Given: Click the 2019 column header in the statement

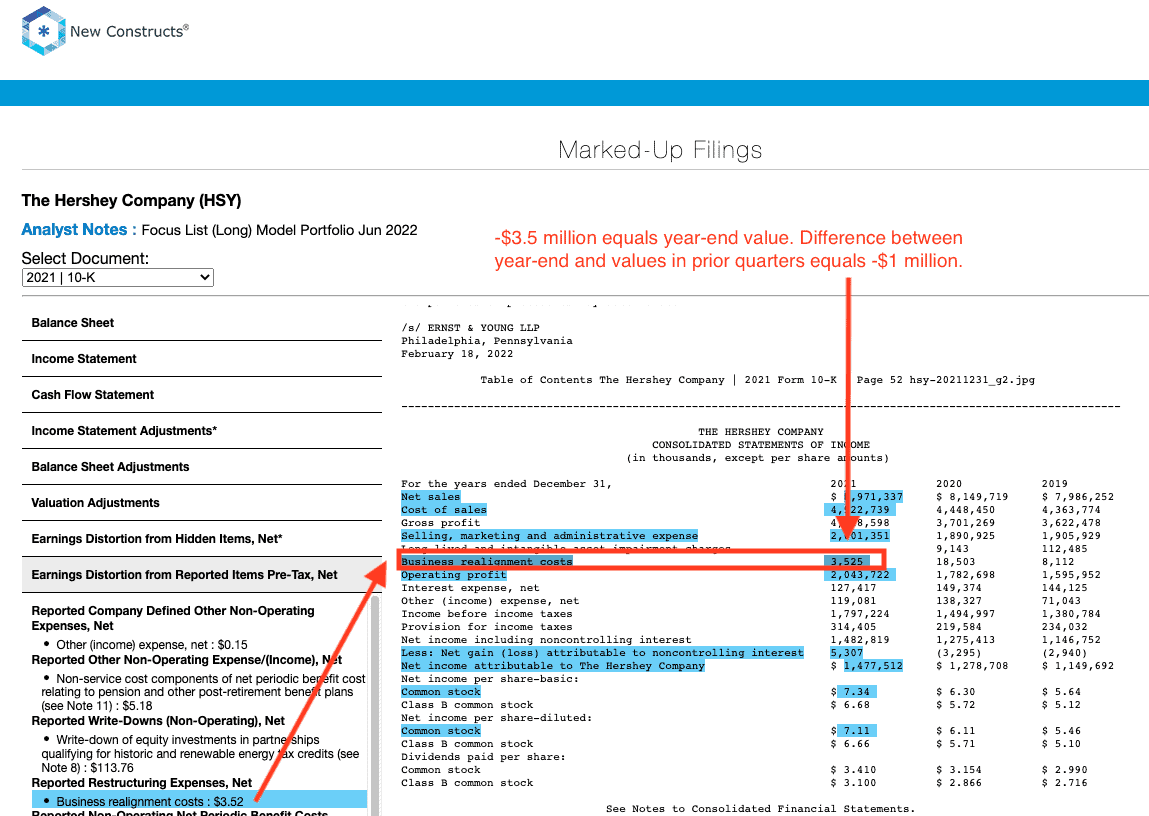Looking at the screenshot, I should [1054, 483].
